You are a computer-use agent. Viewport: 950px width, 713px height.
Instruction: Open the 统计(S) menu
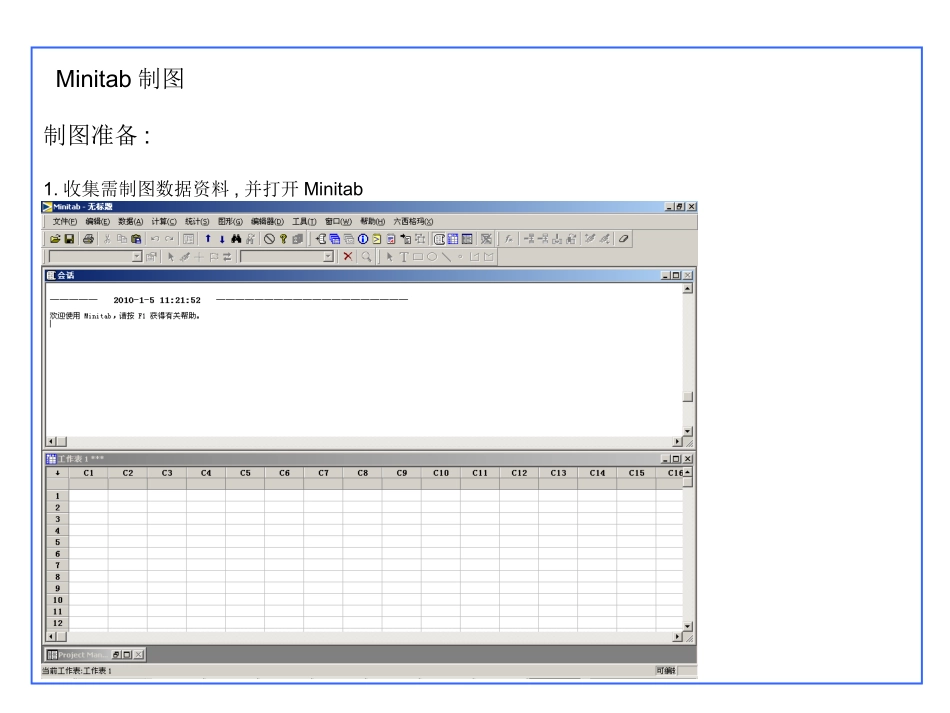(196, 222)
